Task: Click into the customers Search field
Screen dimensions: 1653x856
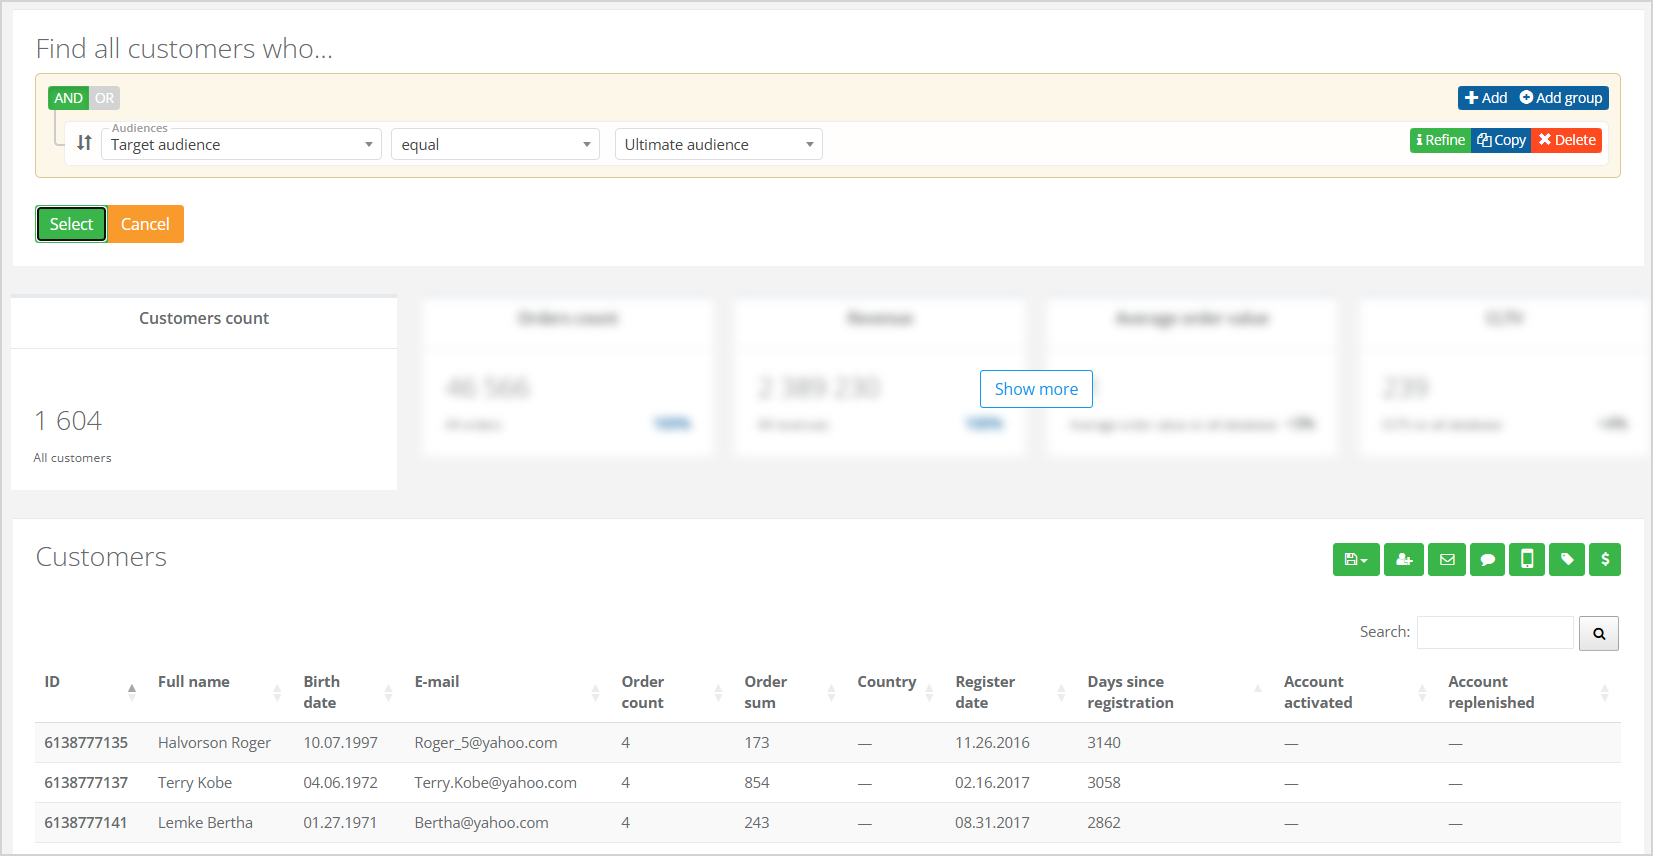Action: (1494, 633)
